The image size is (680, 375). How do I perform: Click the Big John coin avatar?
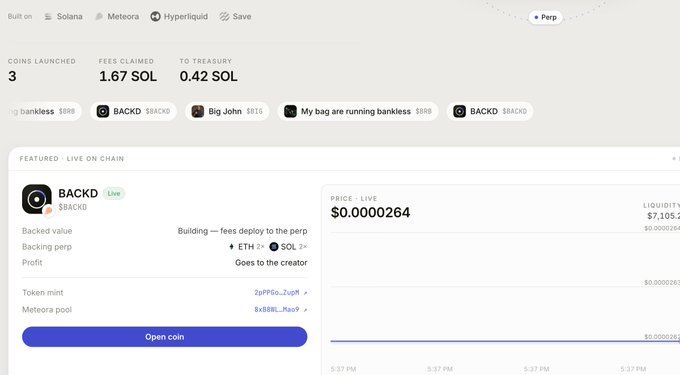tap(198, 111)
